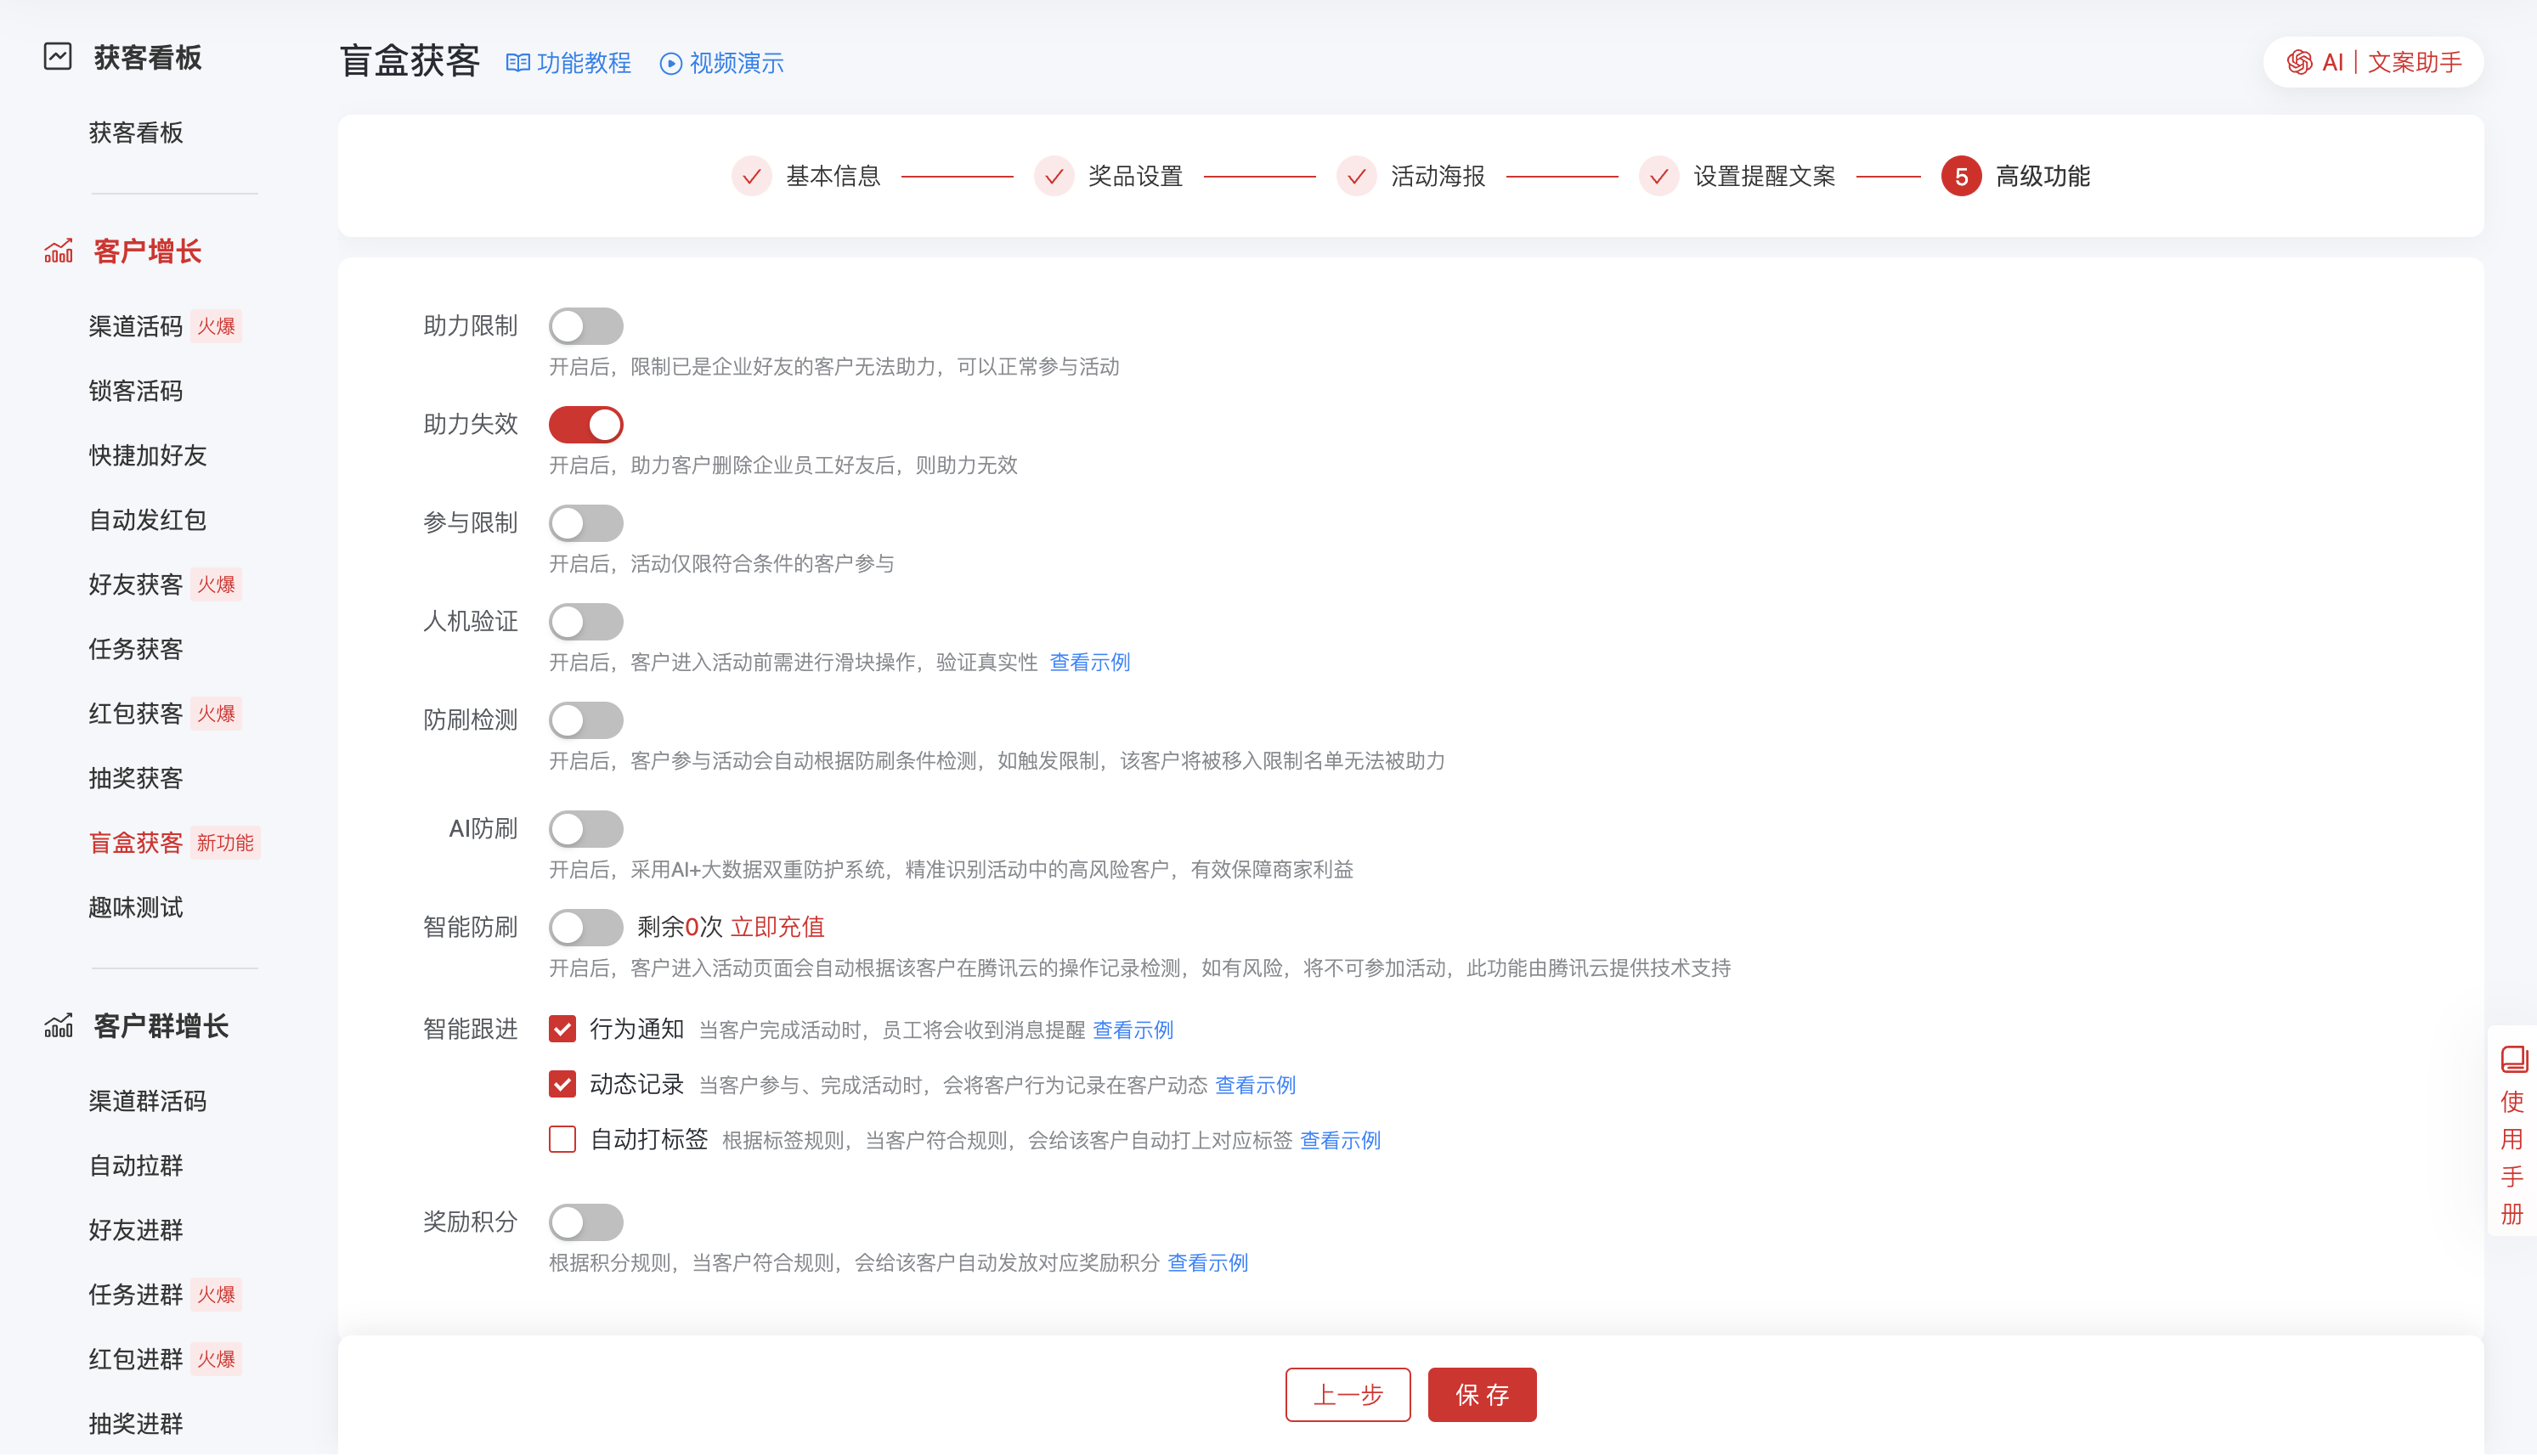Check the 自动打标签 checkbox
The height and width of the screenshot is (1456, 2537).
coord(562,1139)
